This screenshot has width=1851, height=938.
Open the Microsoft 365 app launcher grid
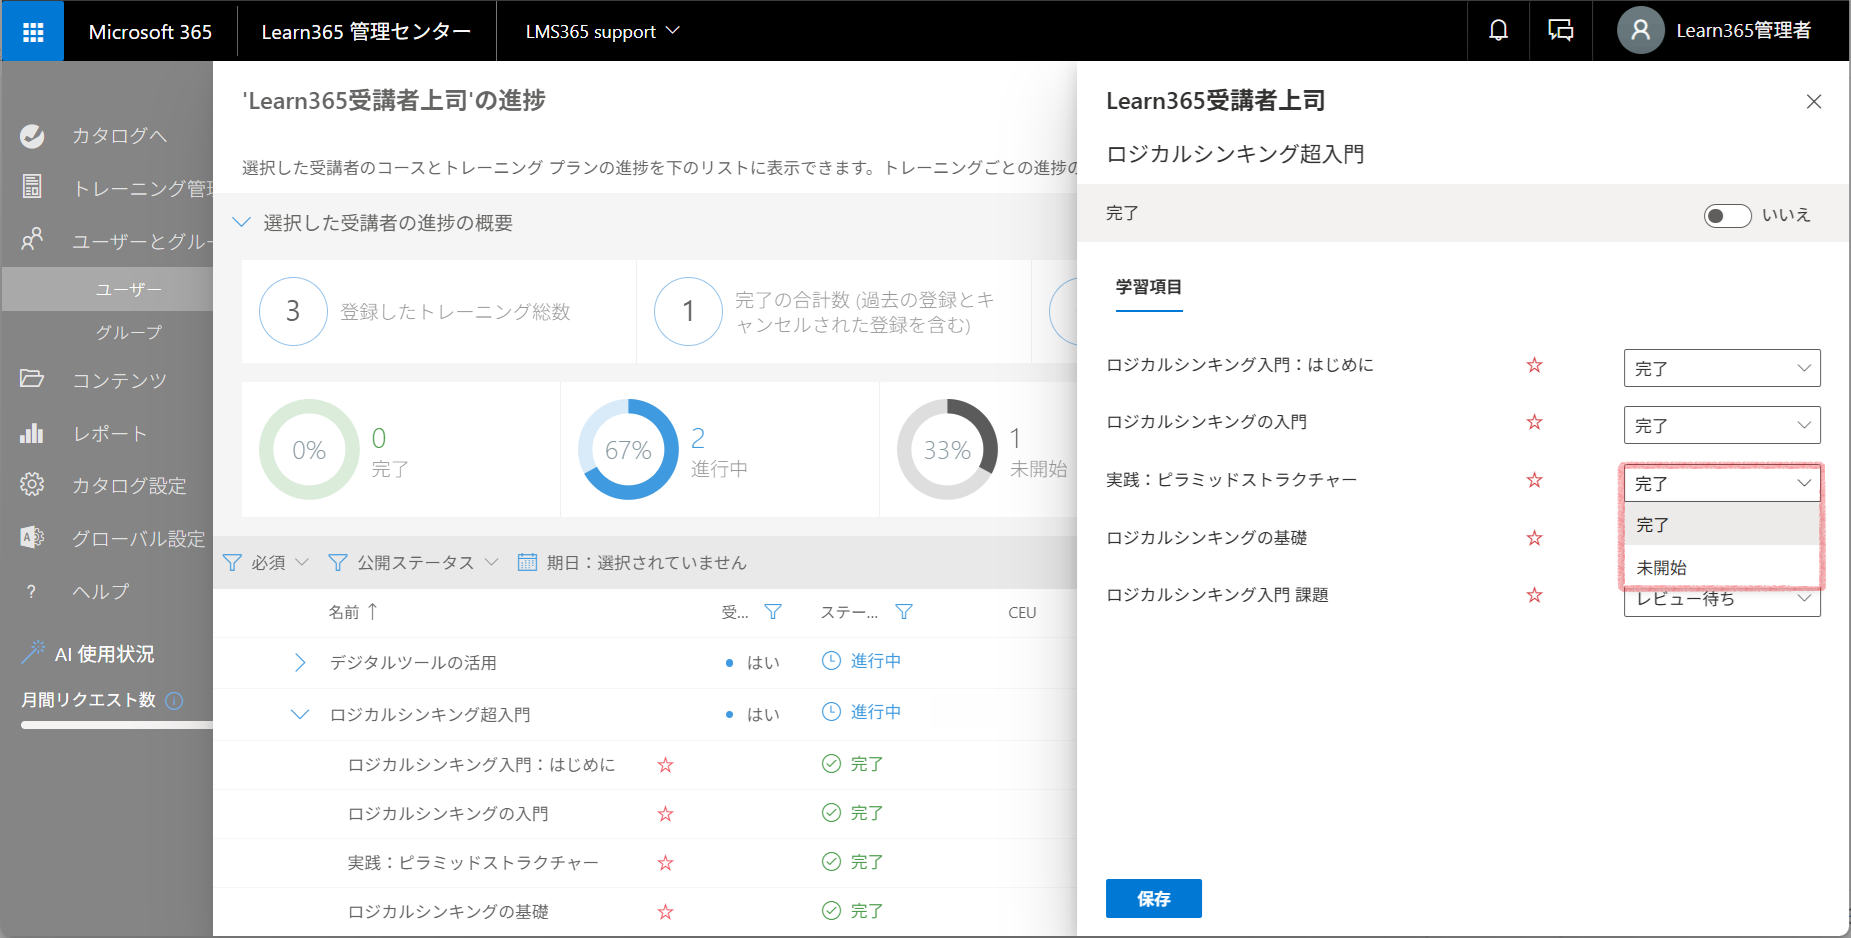pos(33,31)
